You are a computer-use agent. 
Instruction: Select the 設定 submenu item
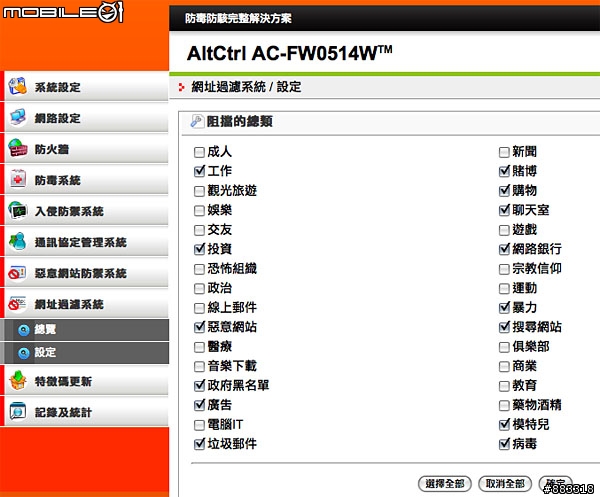click(x=86, y=353)
